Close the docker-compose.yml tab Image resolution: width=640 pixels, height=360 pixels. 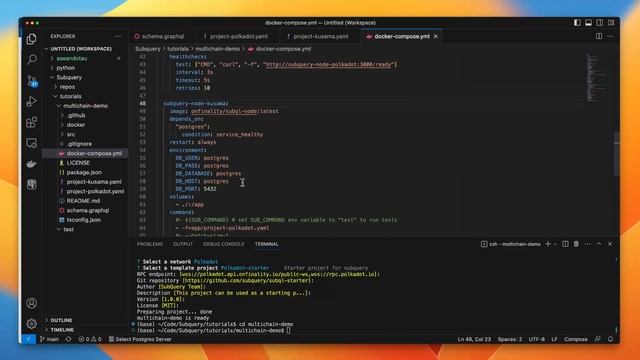(436, 36)
